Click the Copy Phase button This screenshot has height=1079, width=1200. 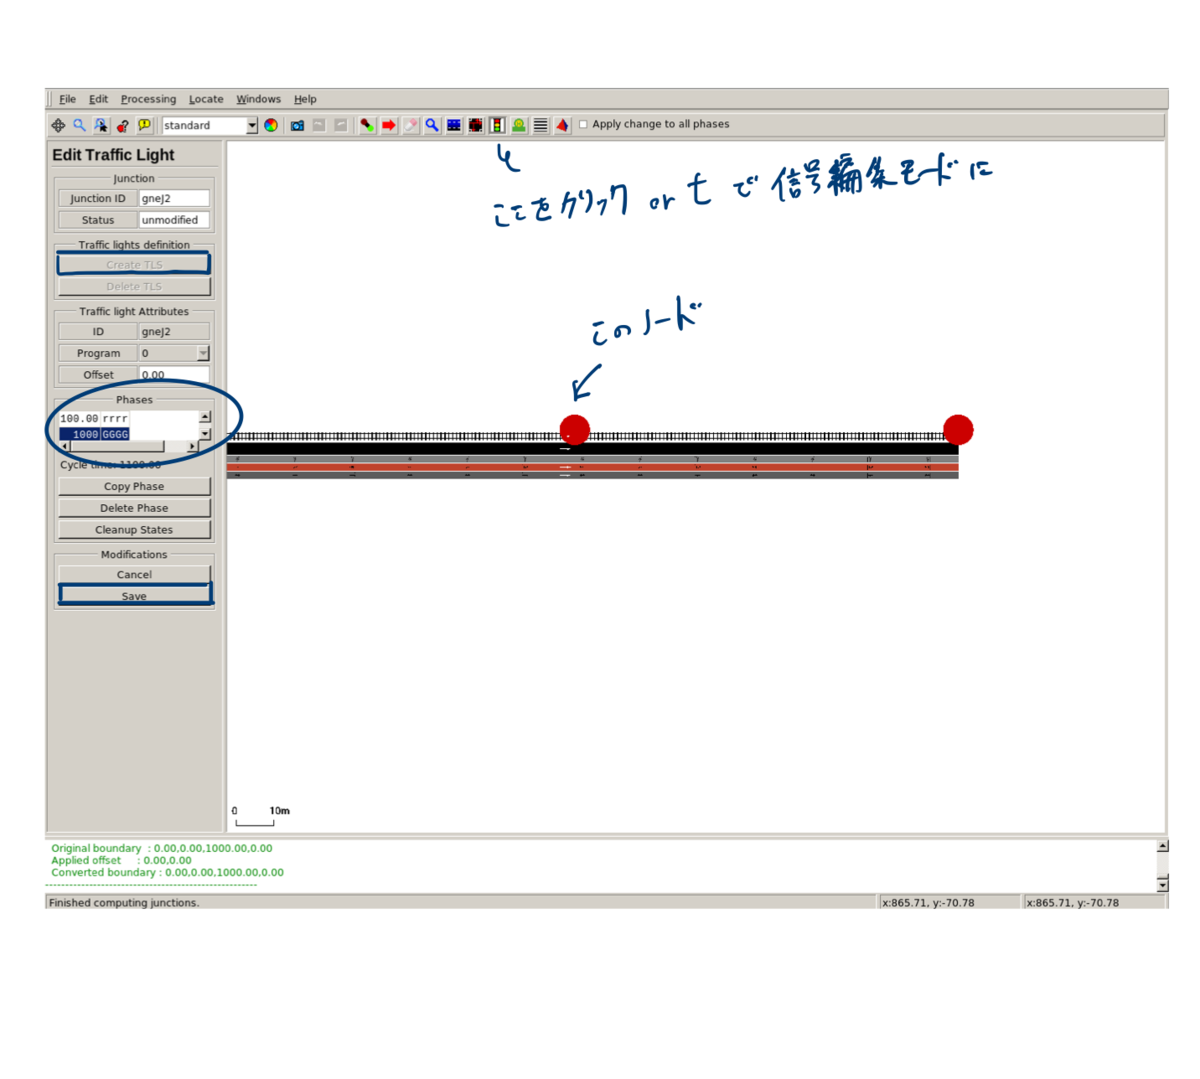(134, 486)
